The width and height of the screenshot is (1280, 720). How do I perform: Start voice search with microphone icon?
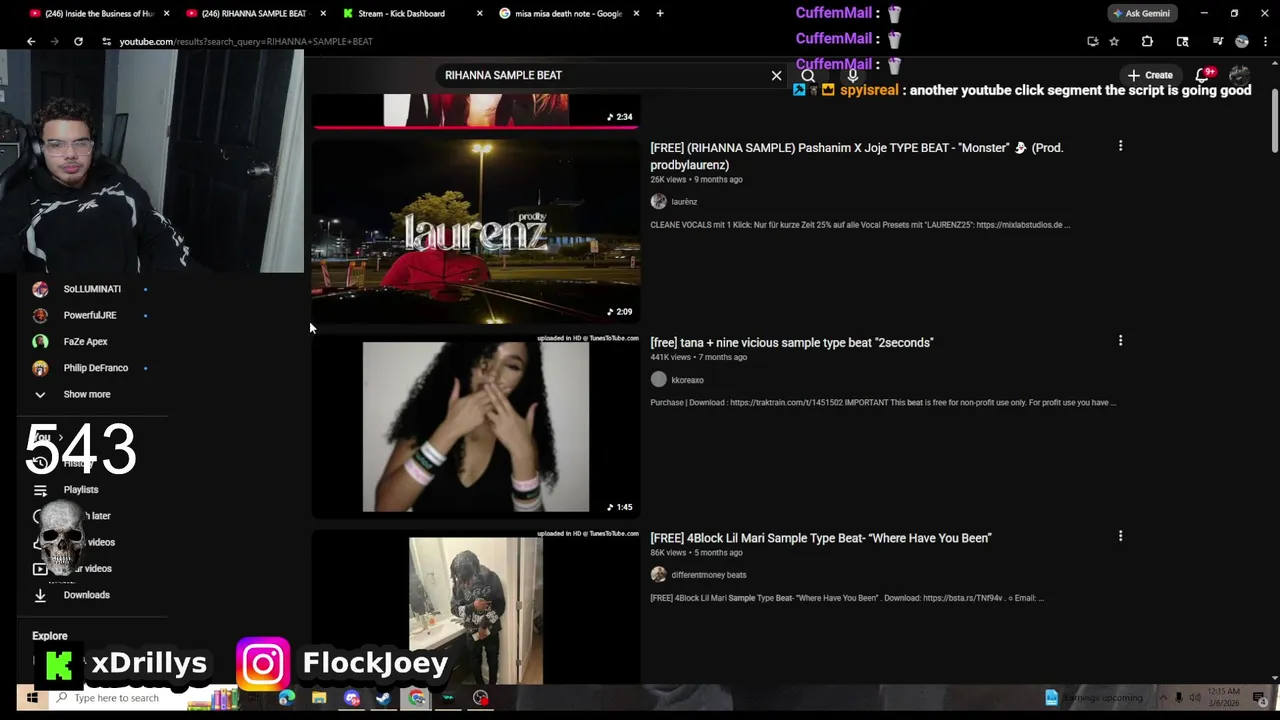pos(853,76)
